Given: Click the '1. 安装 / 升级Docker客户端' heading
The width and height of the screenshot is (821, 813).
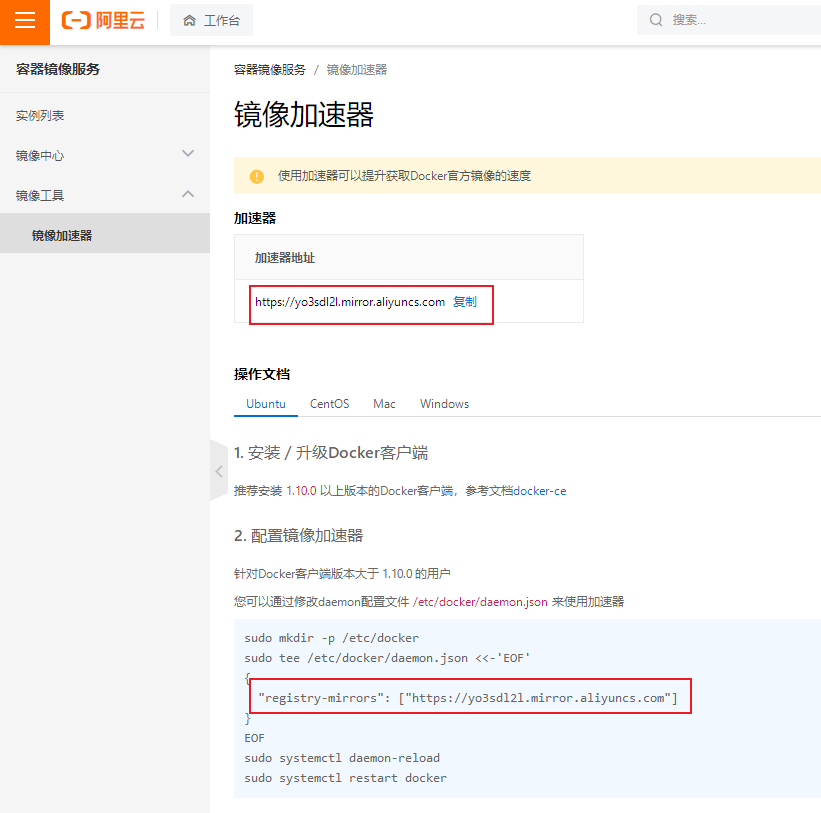Looking at the screenshot, I should pyautogui.click(x=331, y=452).
